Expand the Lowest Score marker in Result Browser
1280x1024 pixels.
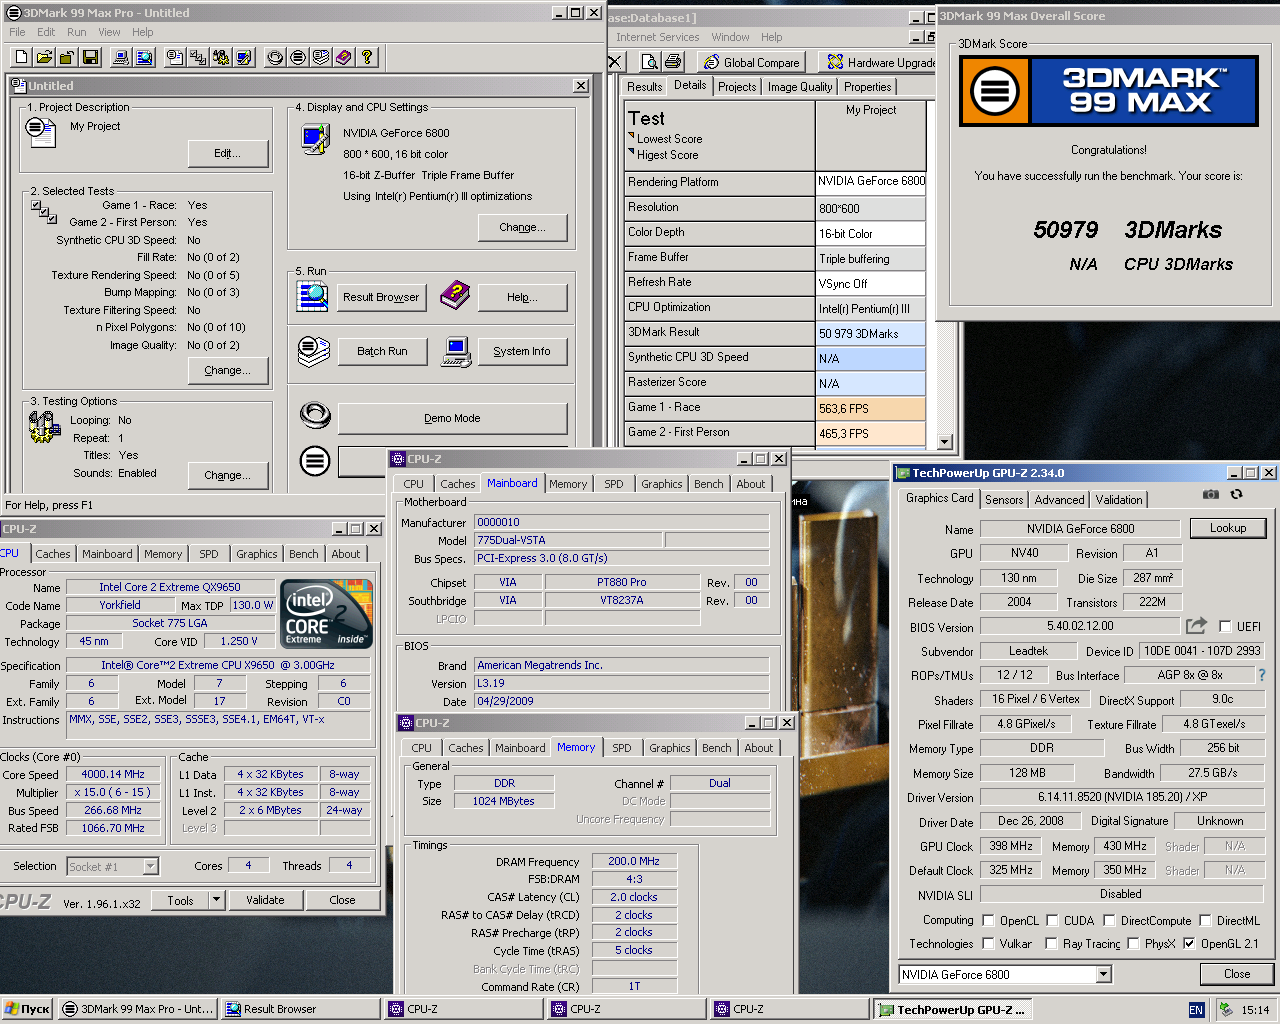coord(632,136)
